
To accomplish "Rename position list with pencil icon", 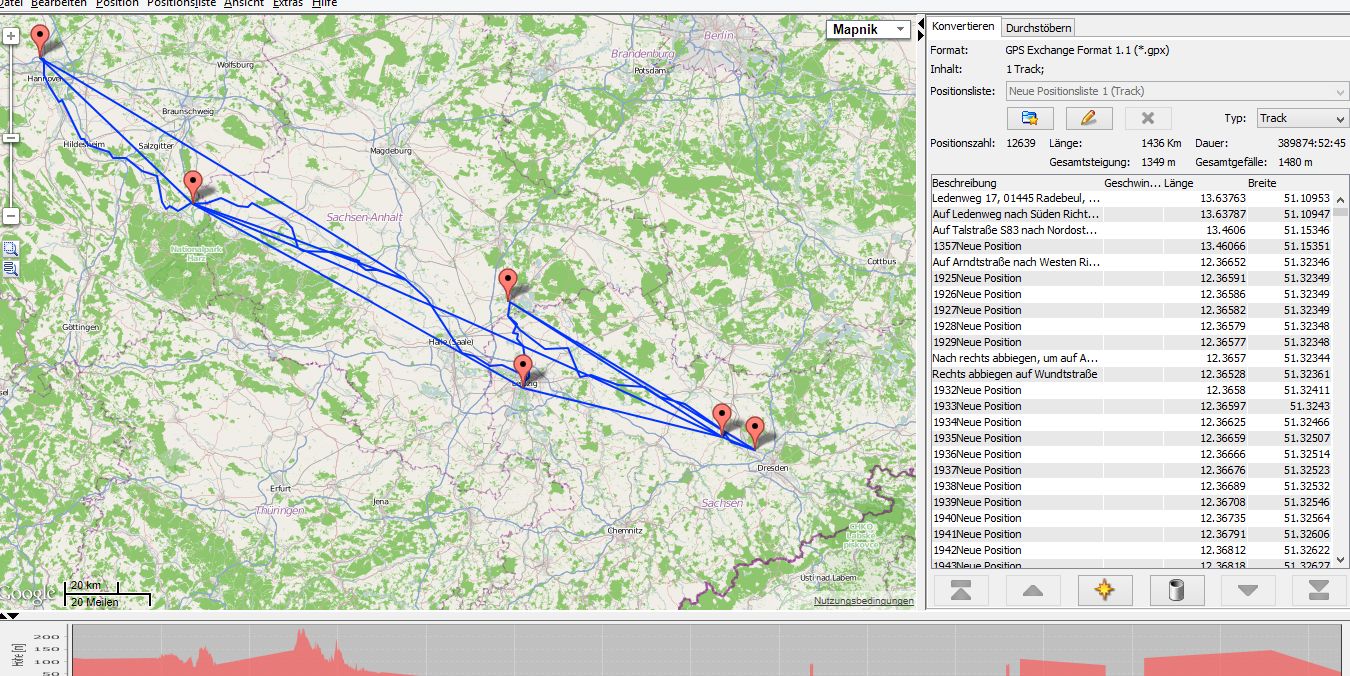I will point(1088,118).
